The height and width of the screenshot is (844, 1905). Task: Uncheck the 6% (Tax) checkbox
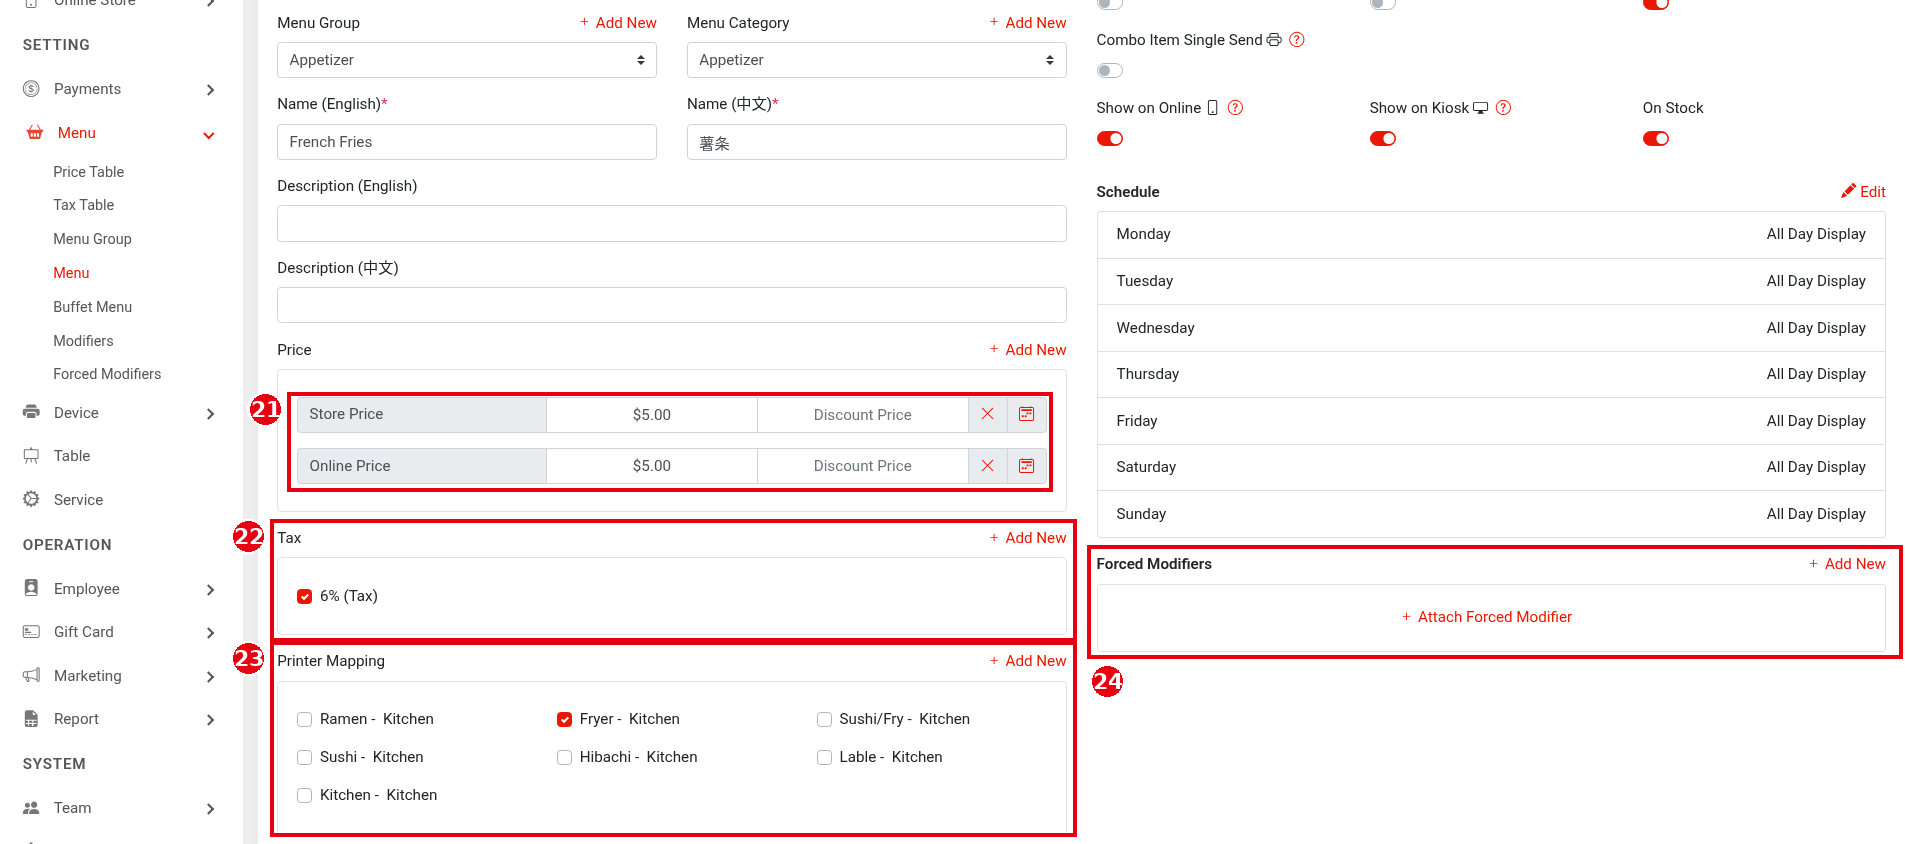tap(305, 597)
